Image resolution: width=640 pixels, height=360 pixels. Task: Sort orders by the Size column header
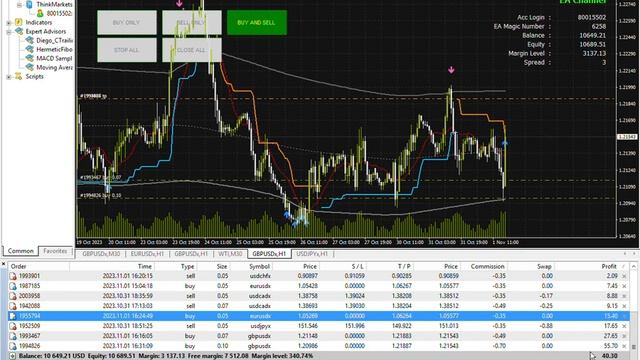[x=214, y=266]
